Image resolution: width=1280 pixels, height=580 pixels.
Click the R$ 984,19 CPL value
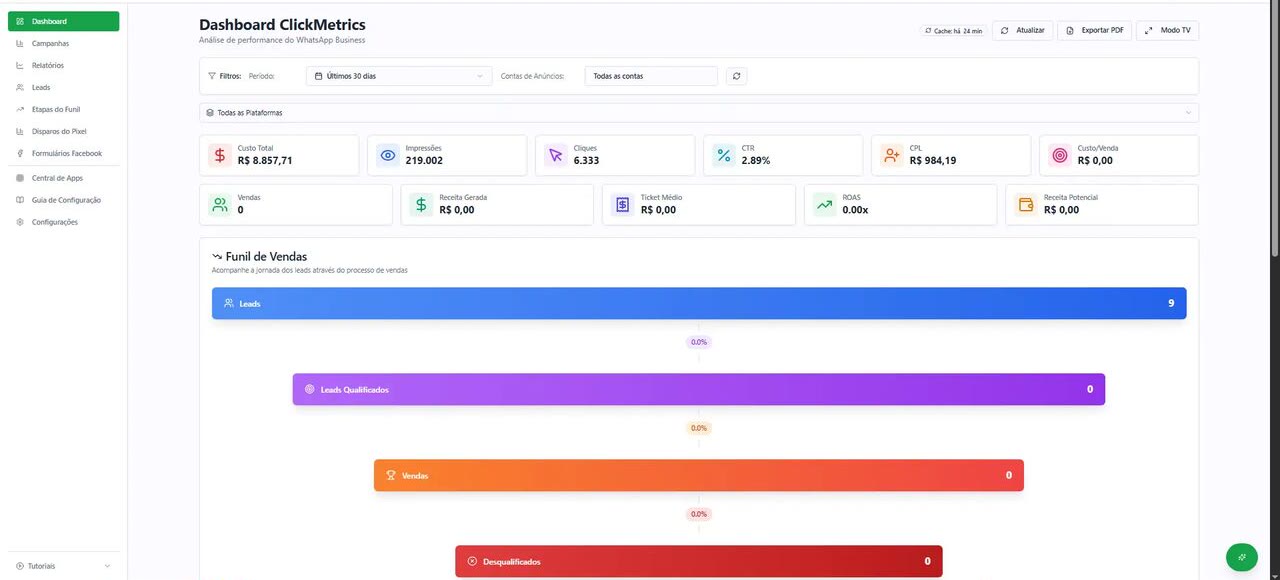tap(933, 161)
